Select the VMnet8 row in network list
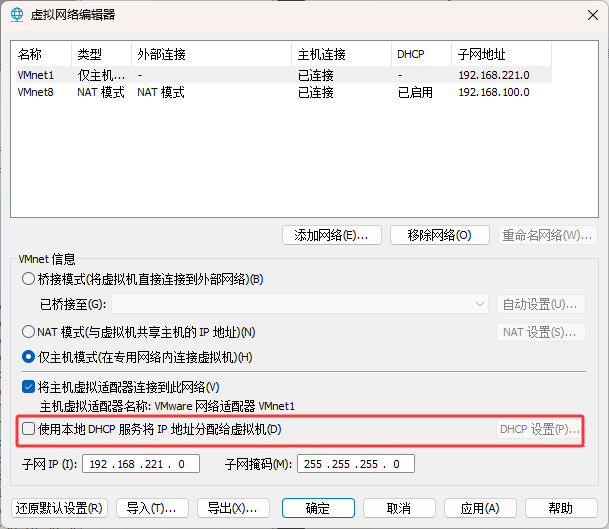This screenshot has height=529, width=609. [x=284, y=92]
